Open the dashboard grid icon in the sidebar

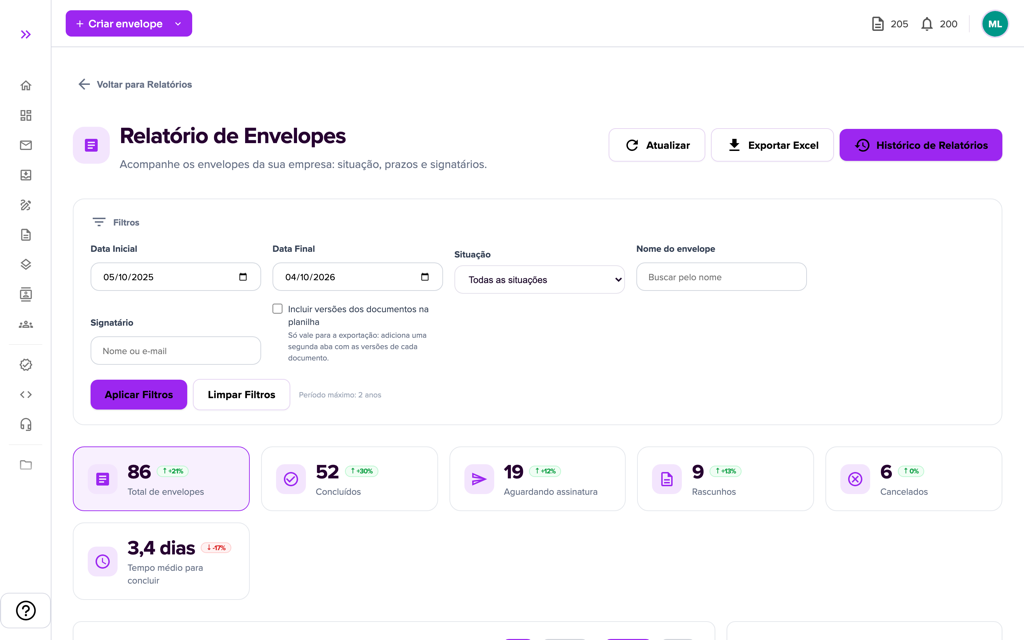click(25, 116)
